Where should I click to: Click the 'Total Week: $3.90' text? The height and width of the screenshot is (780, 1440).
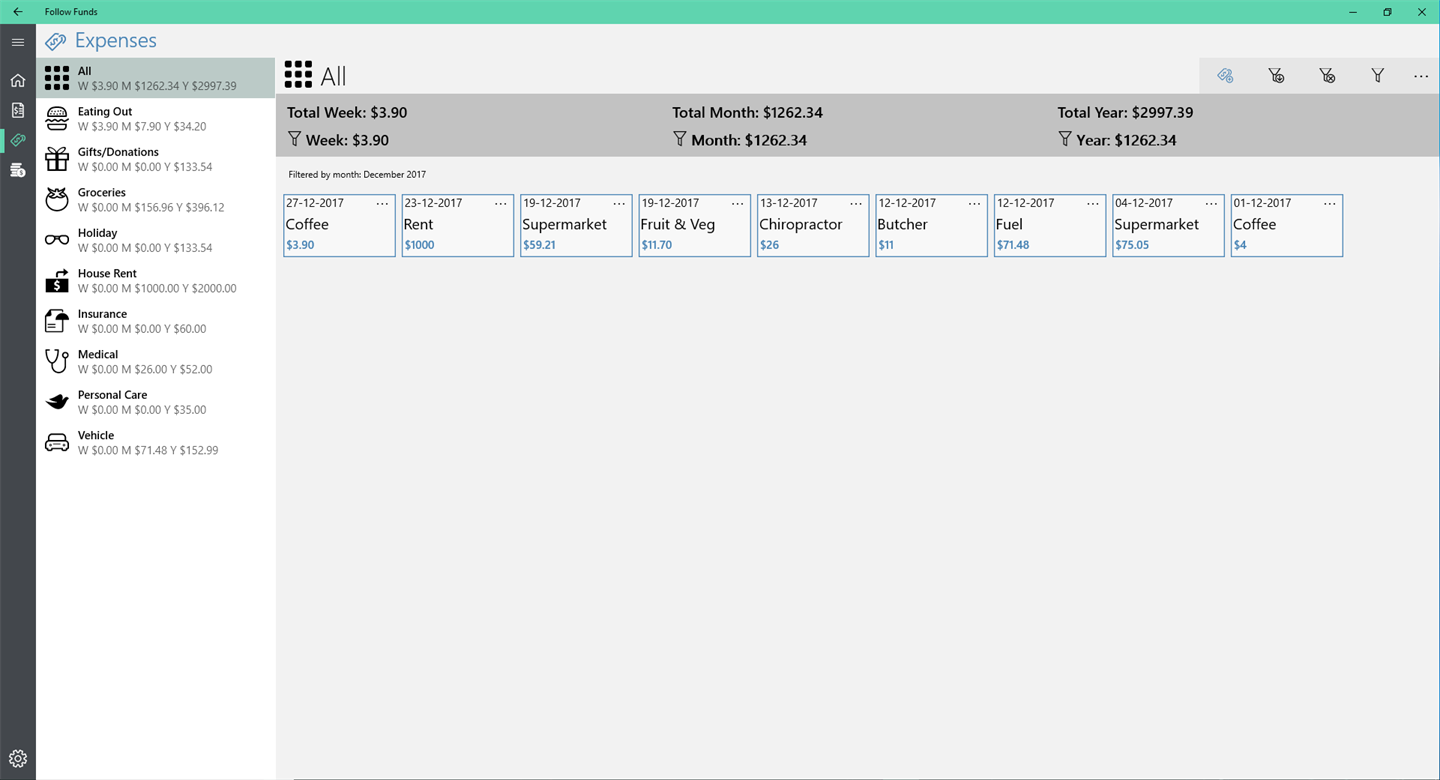click(x=347, y=112)
